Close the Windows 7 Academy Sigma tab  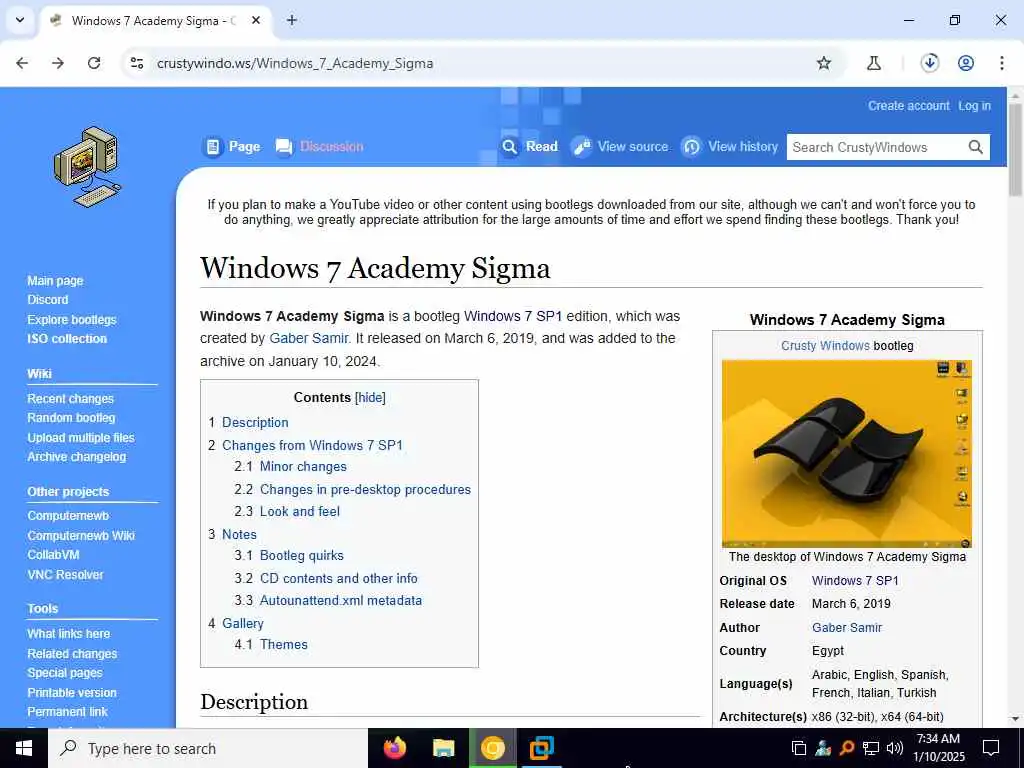pyautogui.click(x=256, y=20)
